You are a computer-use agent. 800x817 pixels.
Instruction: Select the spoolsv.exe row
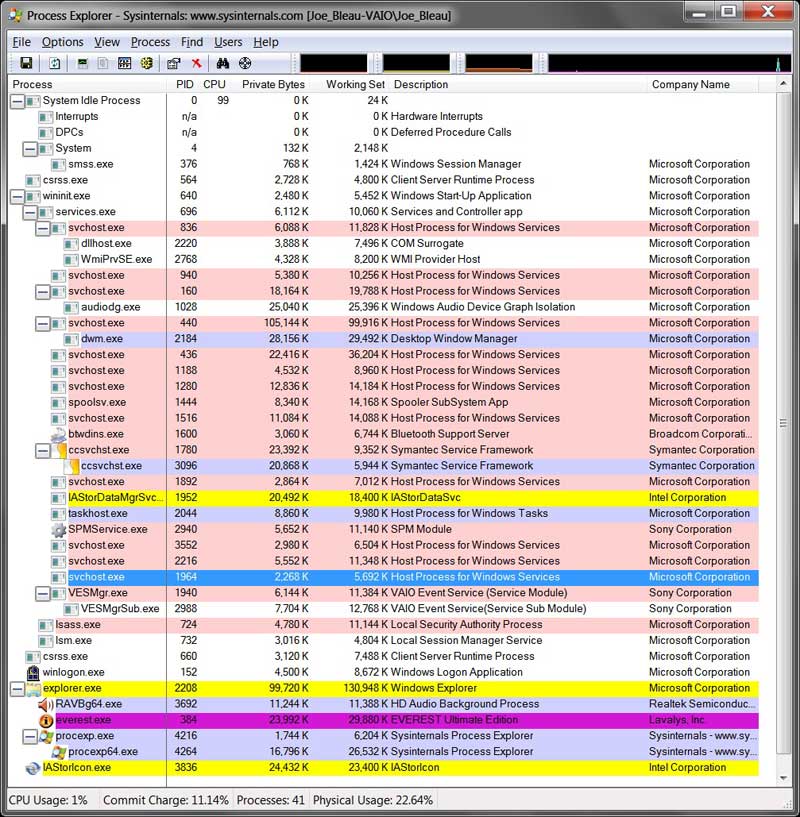384,403
